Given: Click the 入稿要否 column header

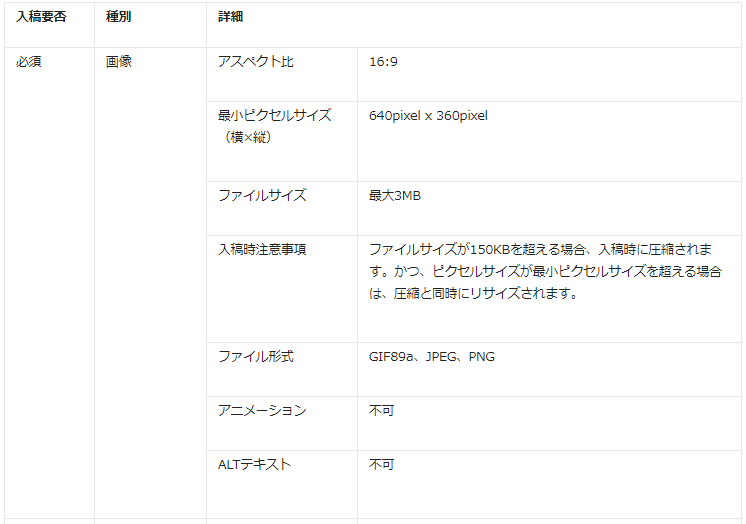Looking at the screenshot, I should tap(41, 17).
